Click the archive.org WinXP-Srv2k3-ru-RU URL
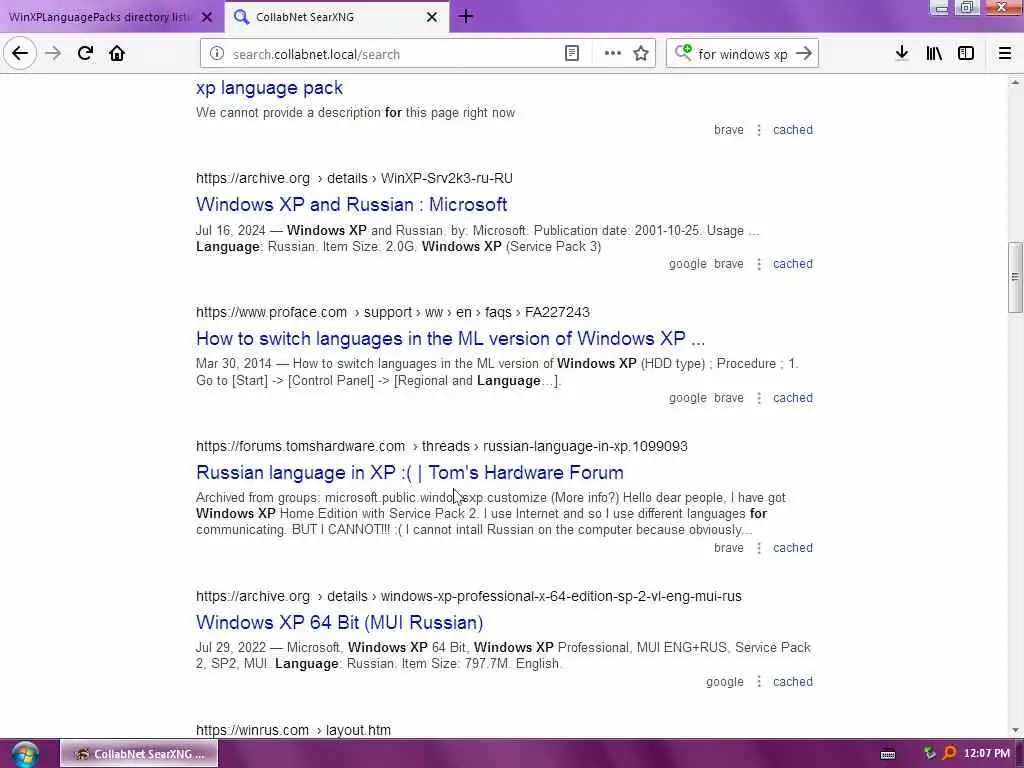 354,178
